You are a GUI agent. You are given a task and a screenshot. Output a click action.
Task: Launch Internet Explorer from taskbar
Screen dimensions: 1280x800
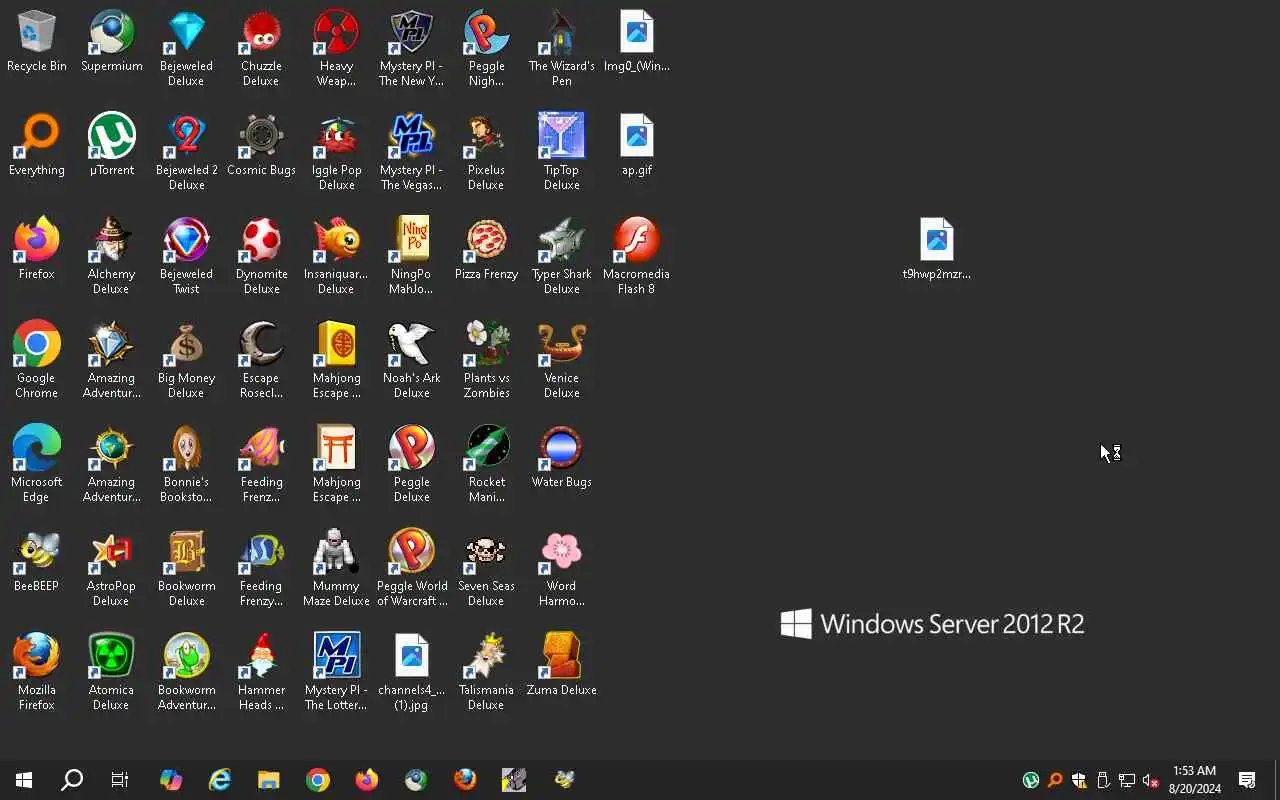click(x=219, y=780)
